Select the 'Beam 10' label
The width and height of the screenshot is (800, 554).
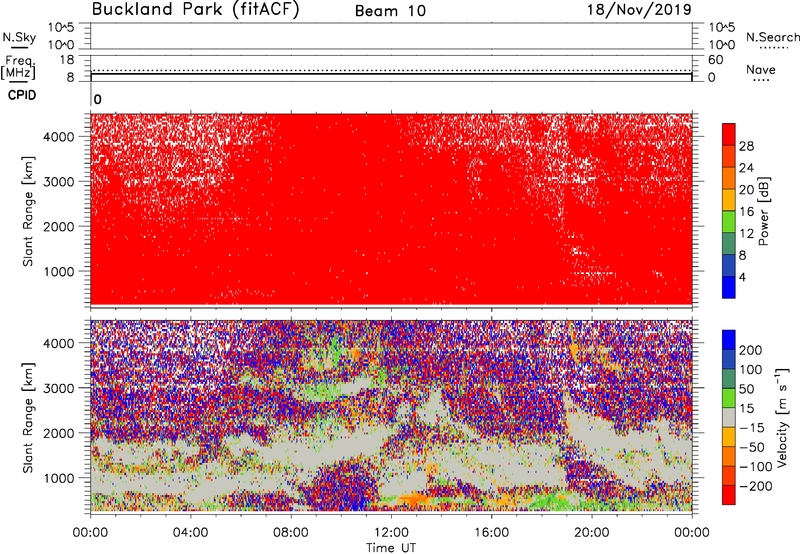(390, 11)
